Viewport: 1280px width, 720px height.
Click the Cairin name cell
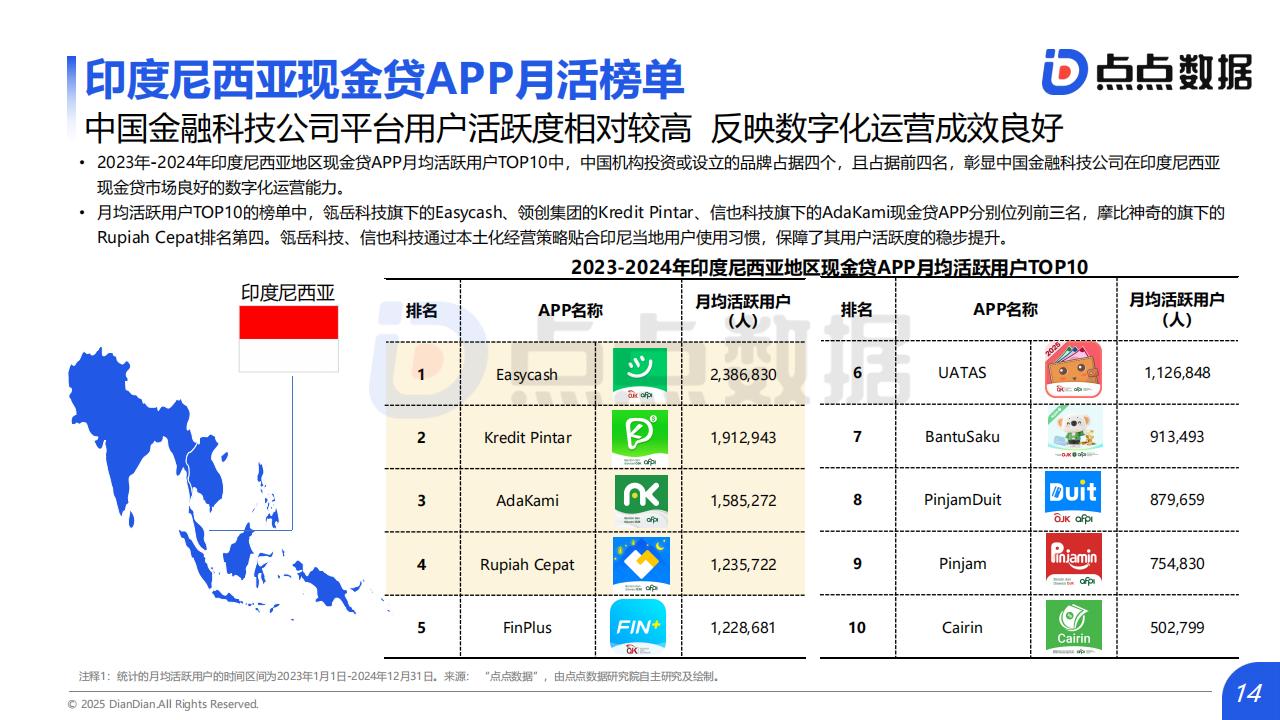pyautogui.click(x=962, y=628)
